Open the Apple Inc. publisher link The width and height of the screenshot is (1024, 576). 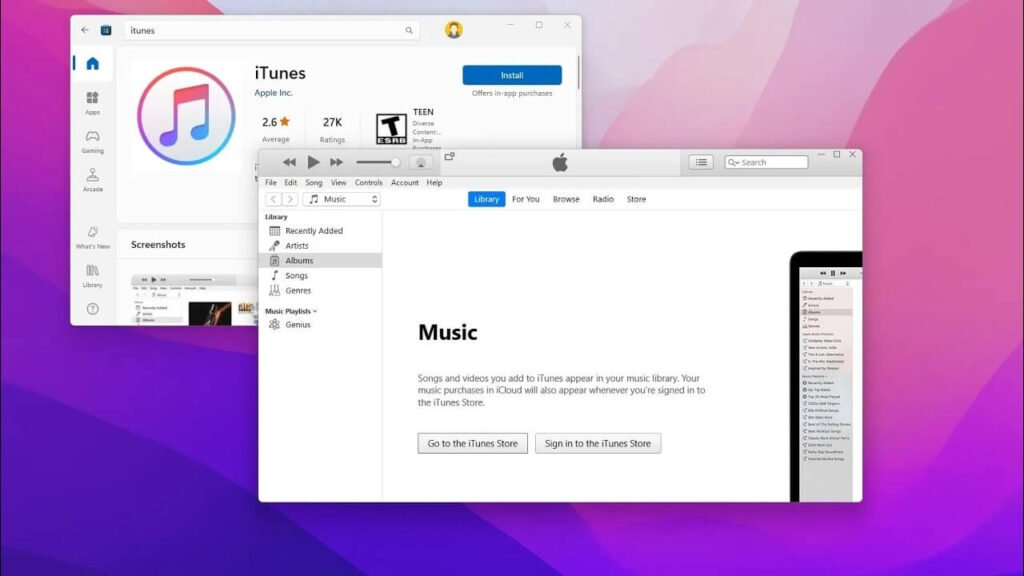tap(273, 93)
